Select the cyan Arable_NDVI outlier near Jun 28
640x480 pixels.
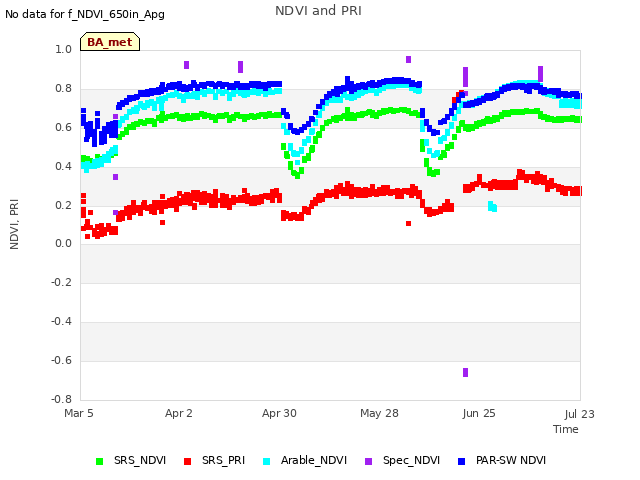[493, 207]
